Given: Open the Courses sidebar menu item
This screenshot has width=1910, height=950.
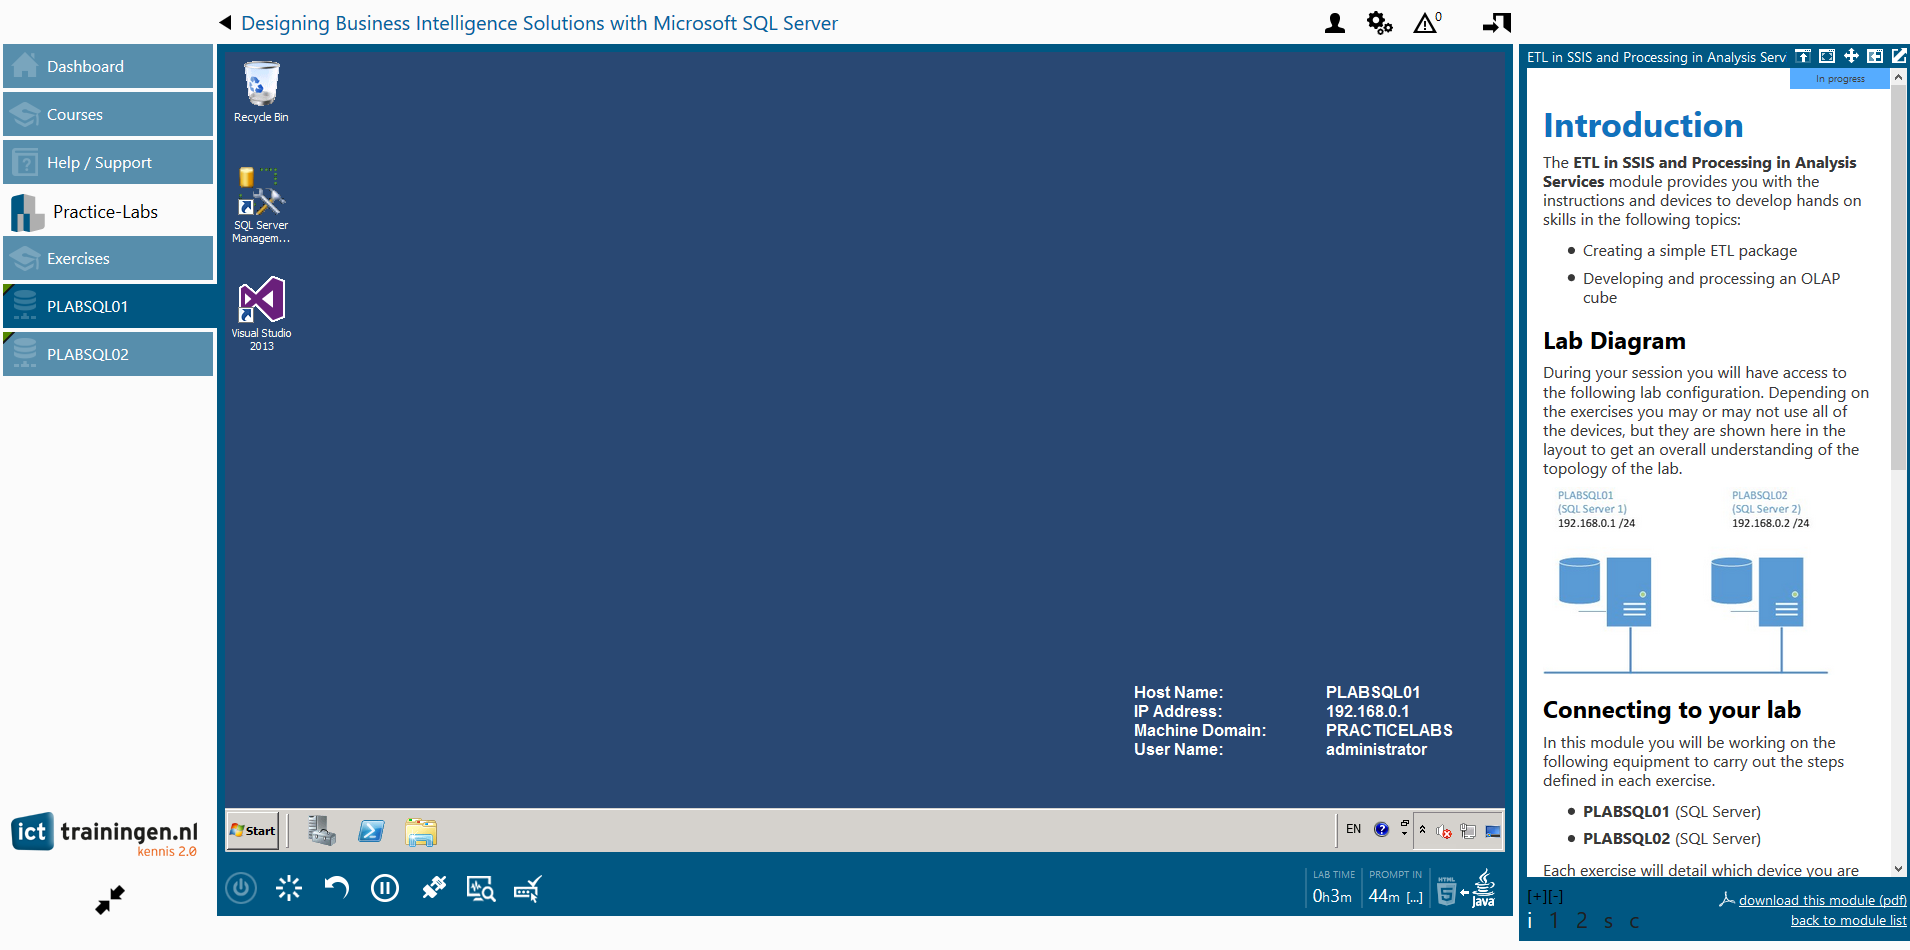Looking at the screenshot, I should [x=108, y=114].
